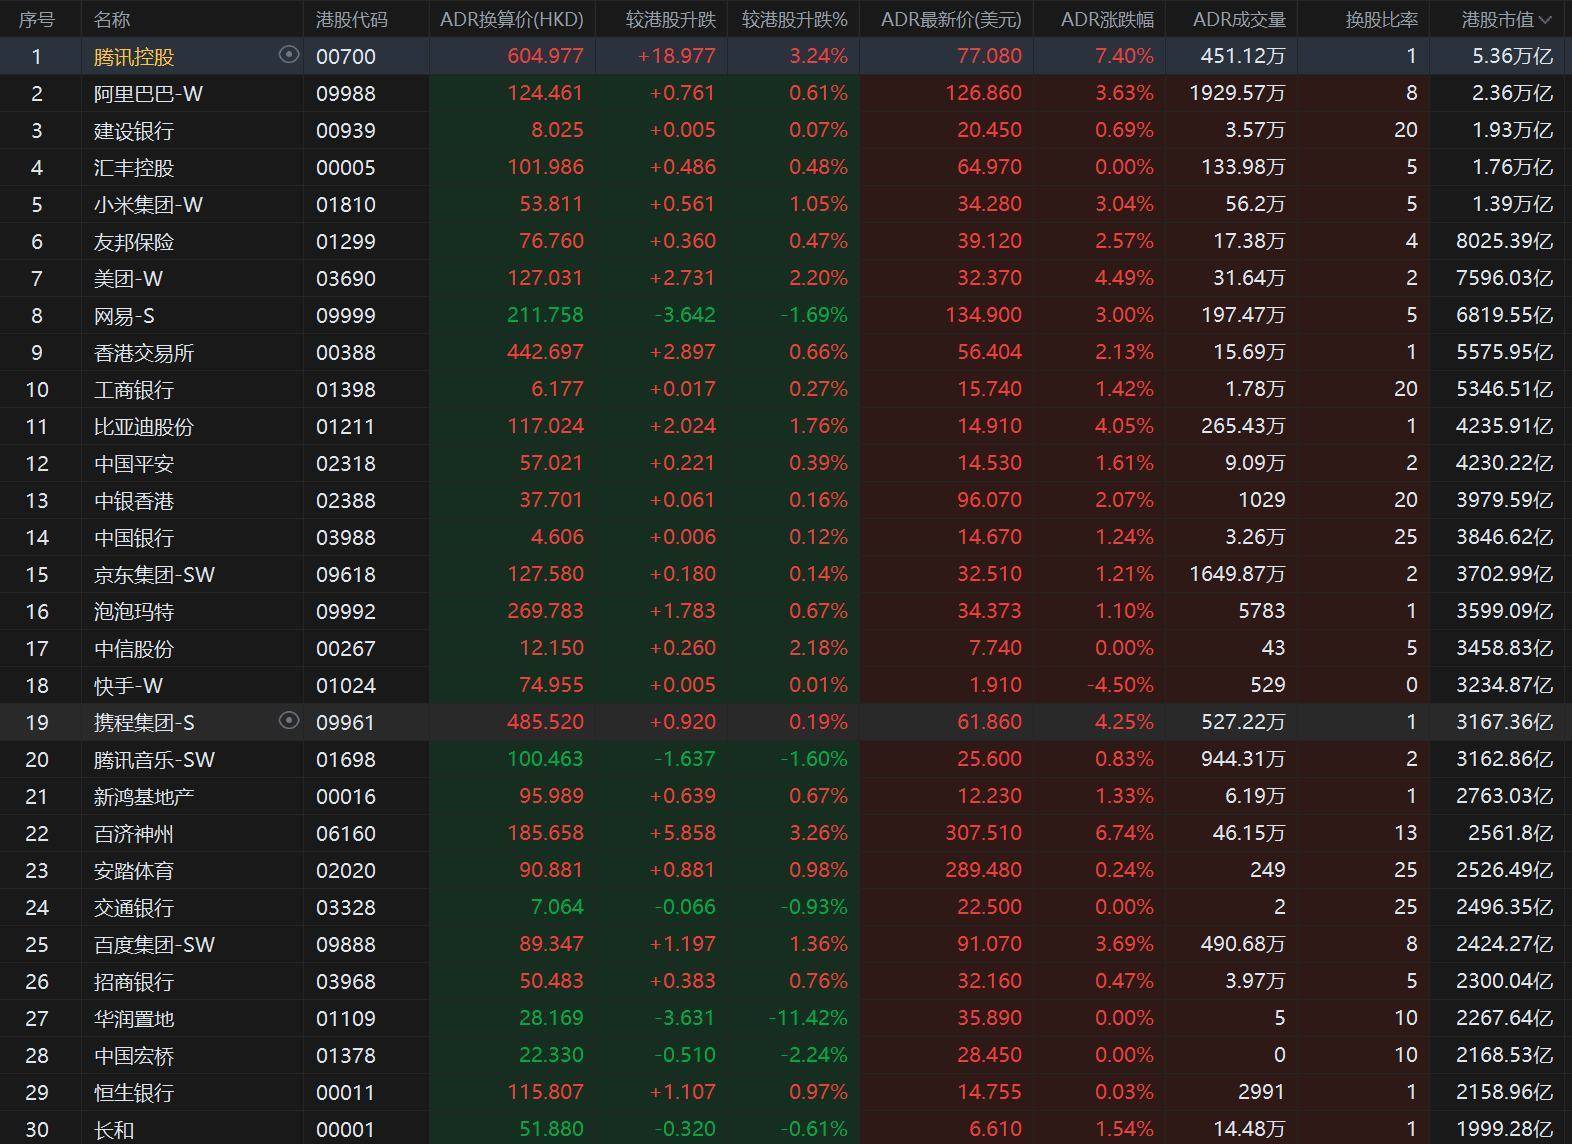Select the 汇丰控股 stock name

(x=134, y=167)
